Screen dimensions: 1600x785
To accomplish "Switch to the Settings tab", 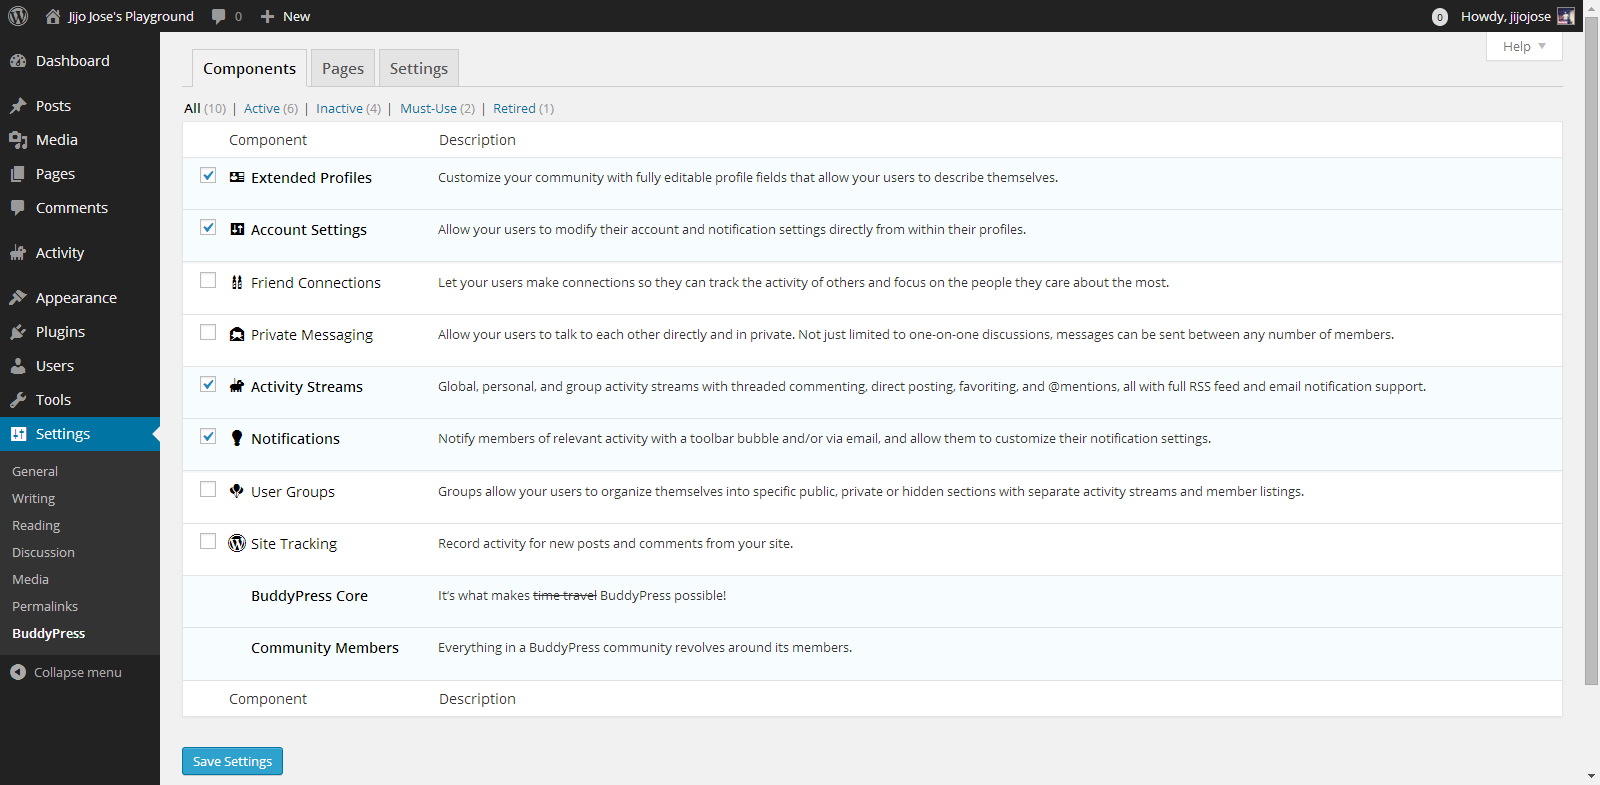I will [x=418, y=68].
